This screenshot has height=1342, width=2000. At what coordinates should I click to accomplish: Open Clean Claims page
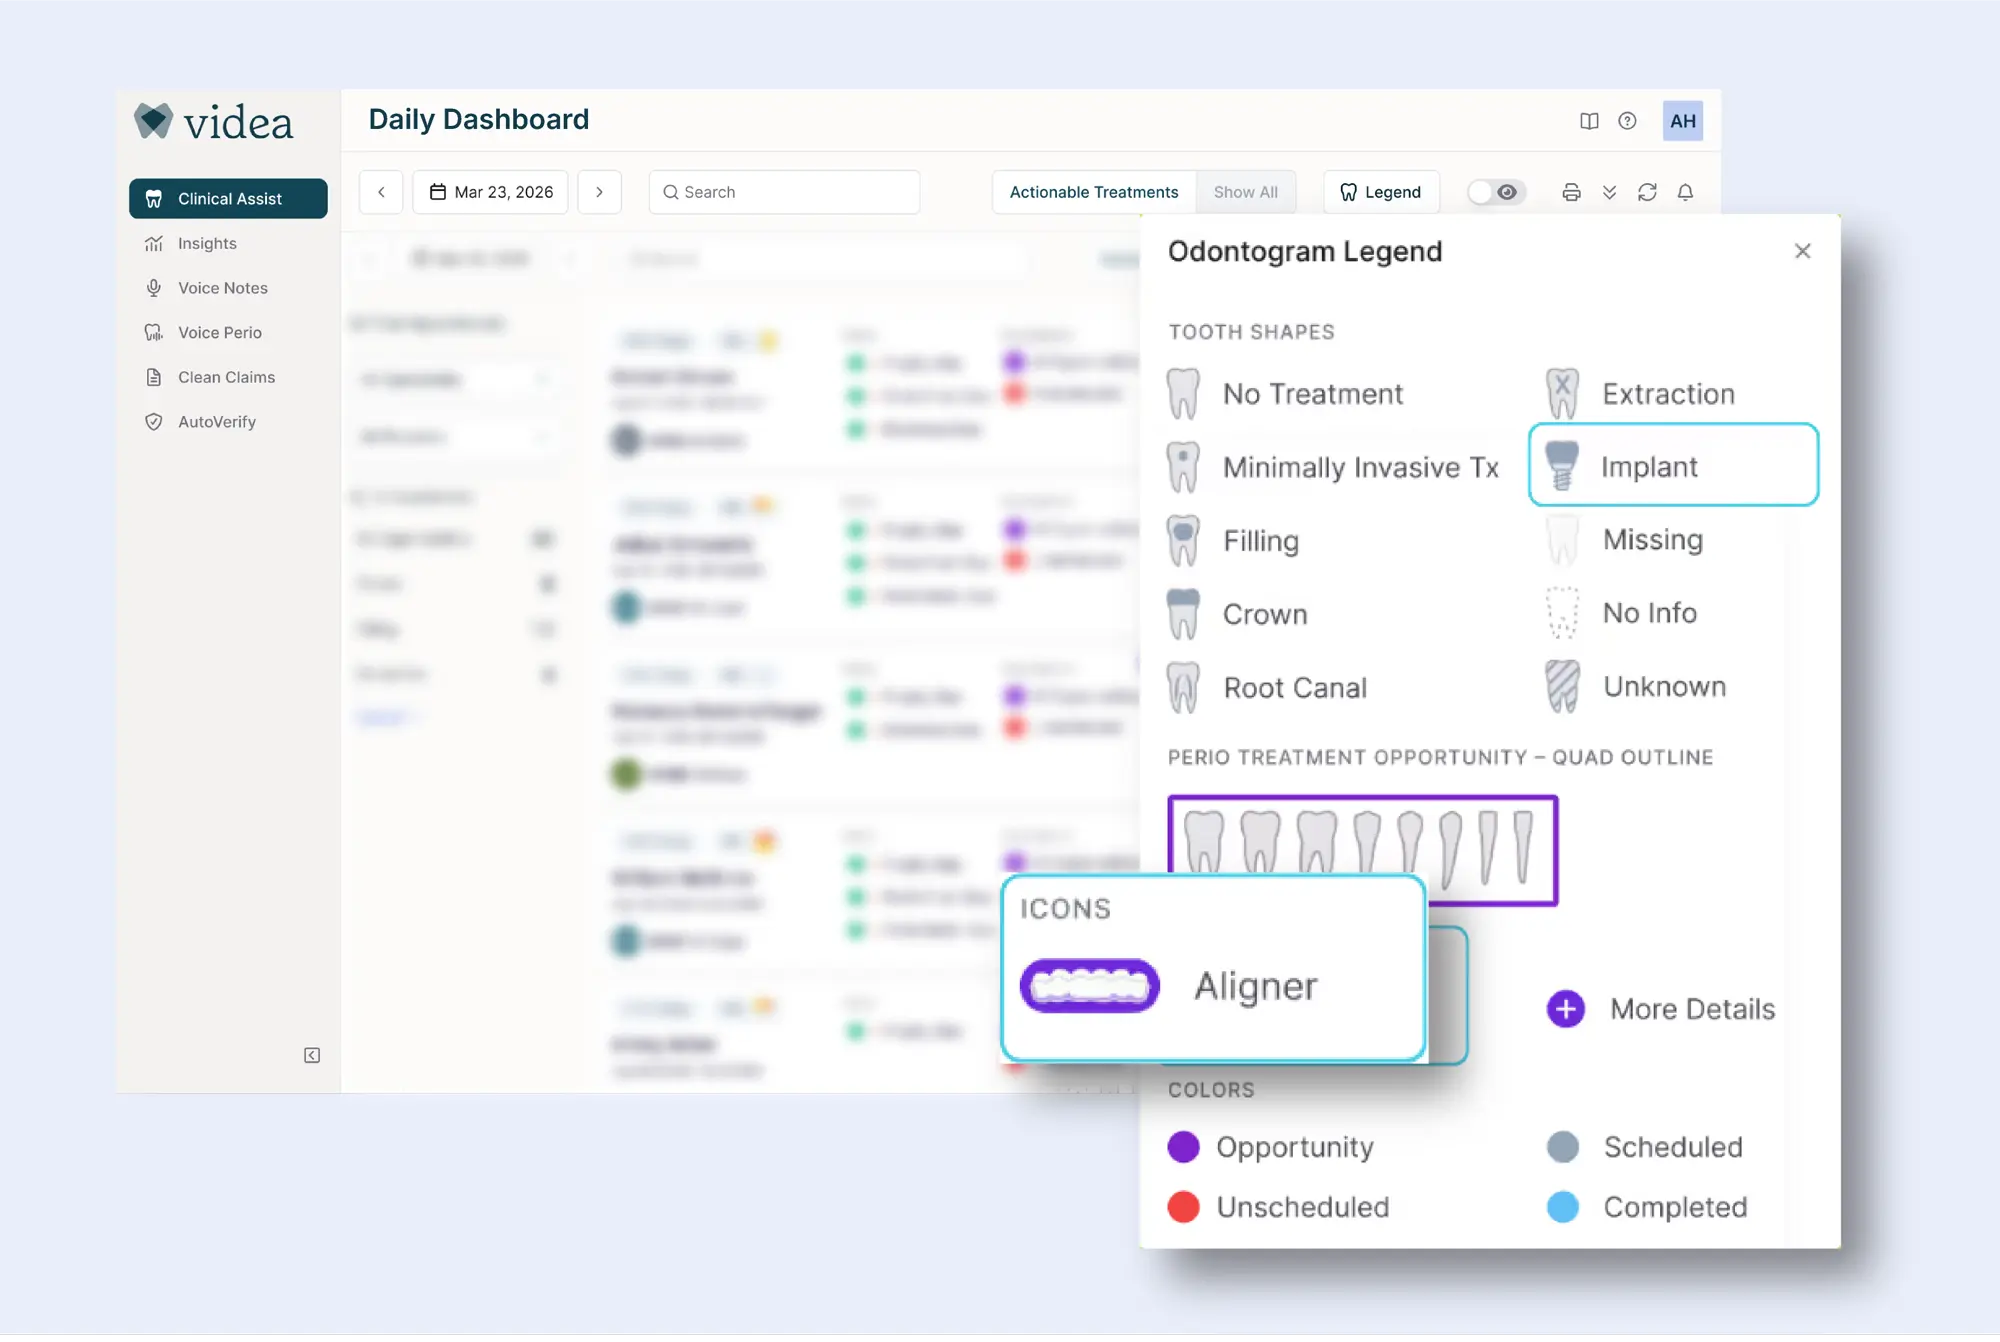226,377
